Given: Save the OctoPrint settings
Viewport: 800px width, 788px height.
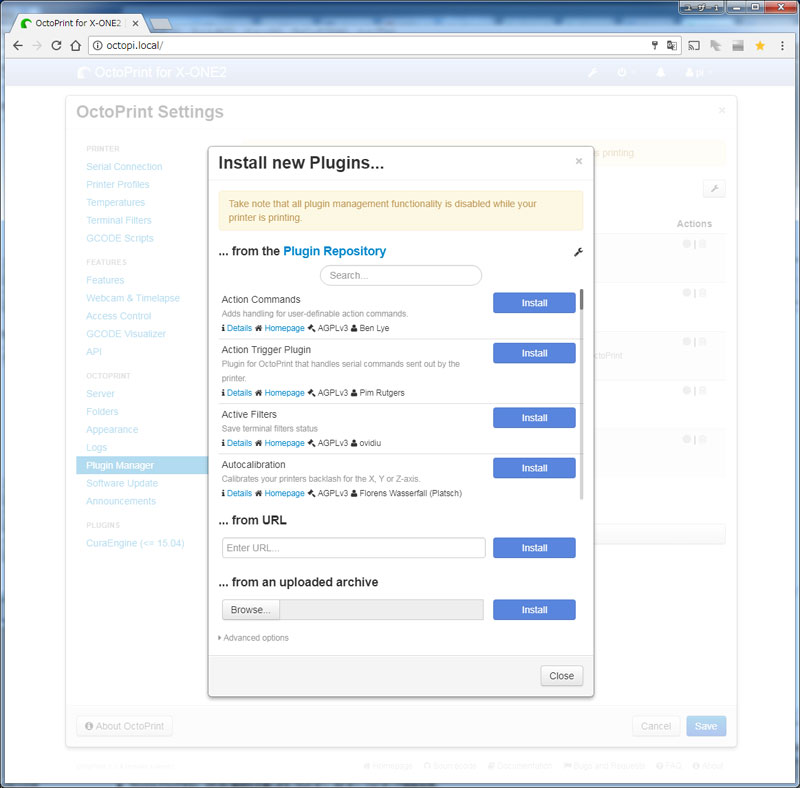Looking at the screenshot, I should point(706,726).
